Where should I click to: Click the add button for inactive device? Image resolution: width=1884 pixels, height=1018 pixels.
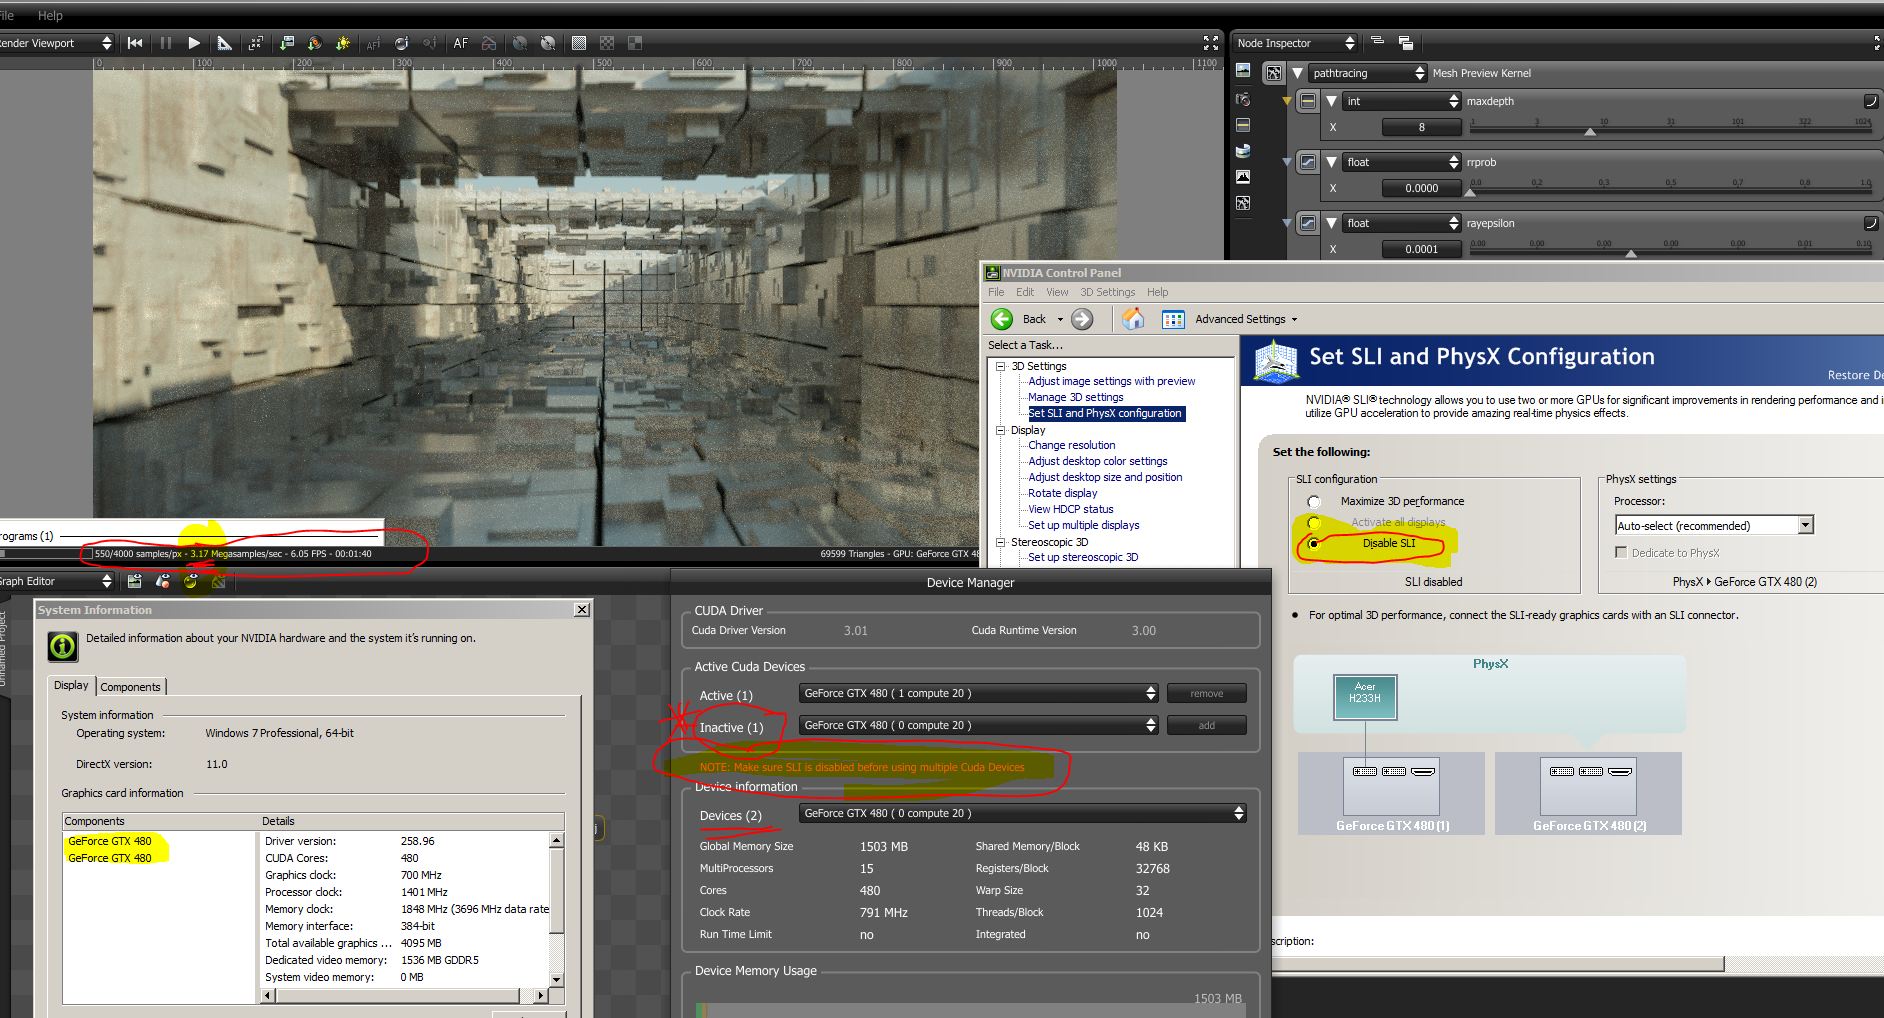tap(1207, 725)
